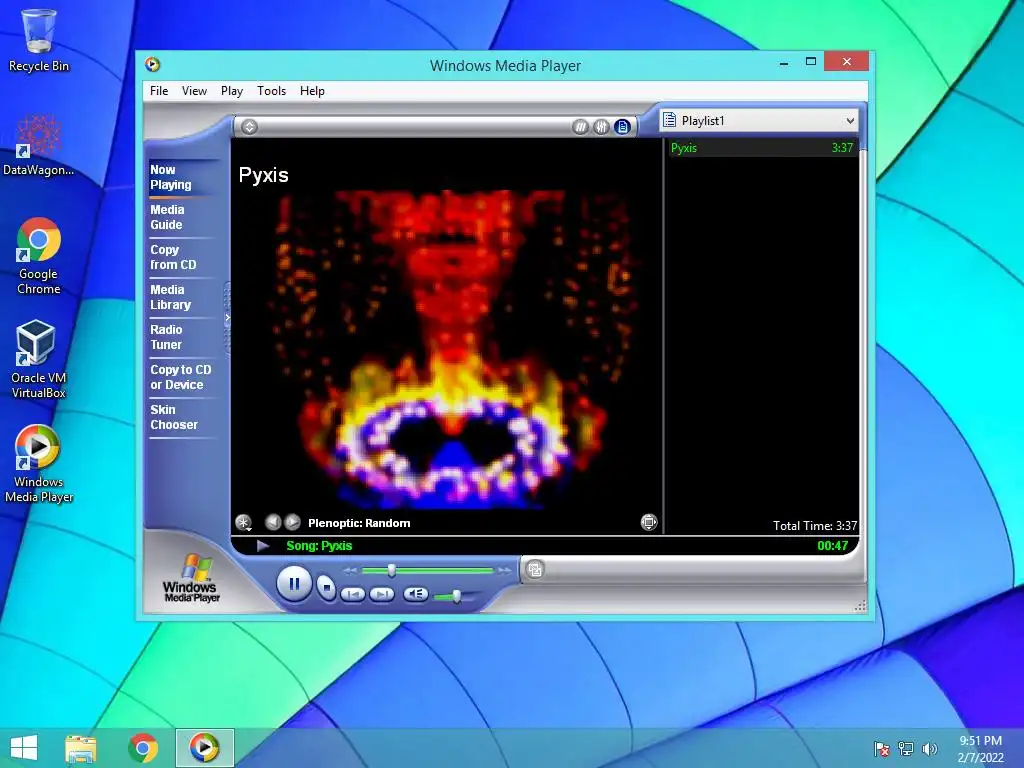The height and width of the screenshot is (768, 1024).
Task: Open the Play menu
Action: click(232, 91)
